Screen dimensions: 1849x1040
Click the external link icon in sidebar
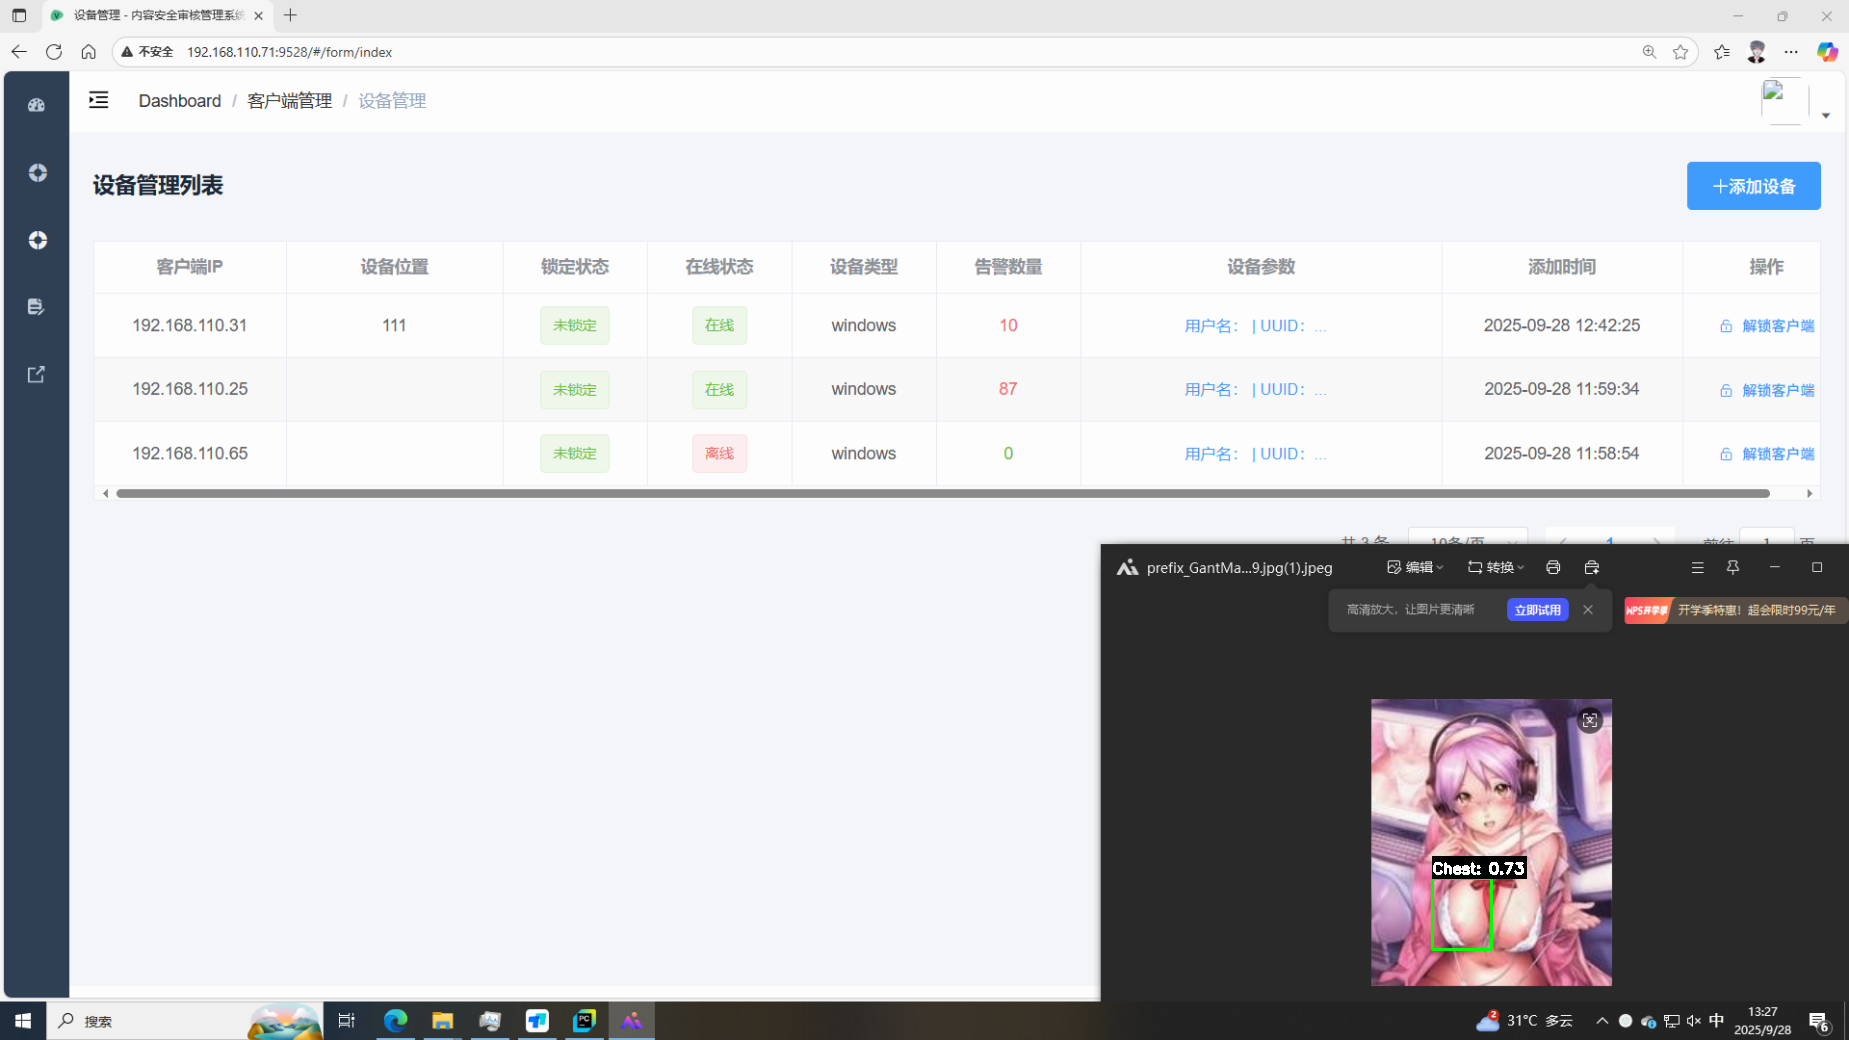coord(37,375)
